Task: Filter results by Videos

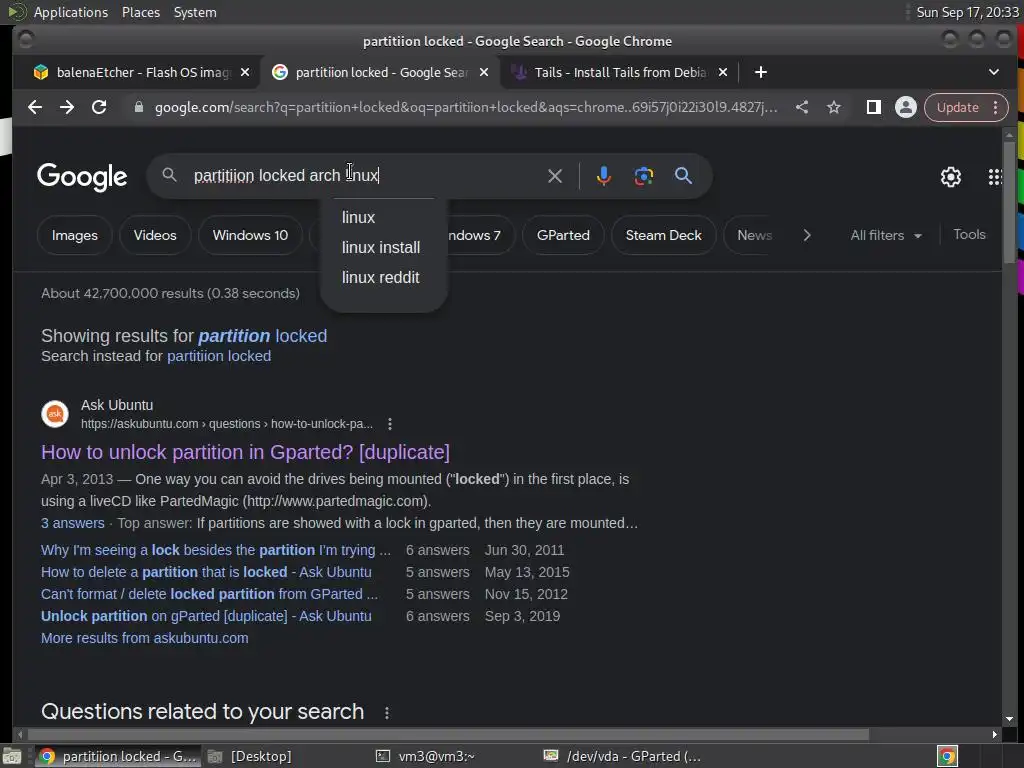Action: [x=155, y=235]
